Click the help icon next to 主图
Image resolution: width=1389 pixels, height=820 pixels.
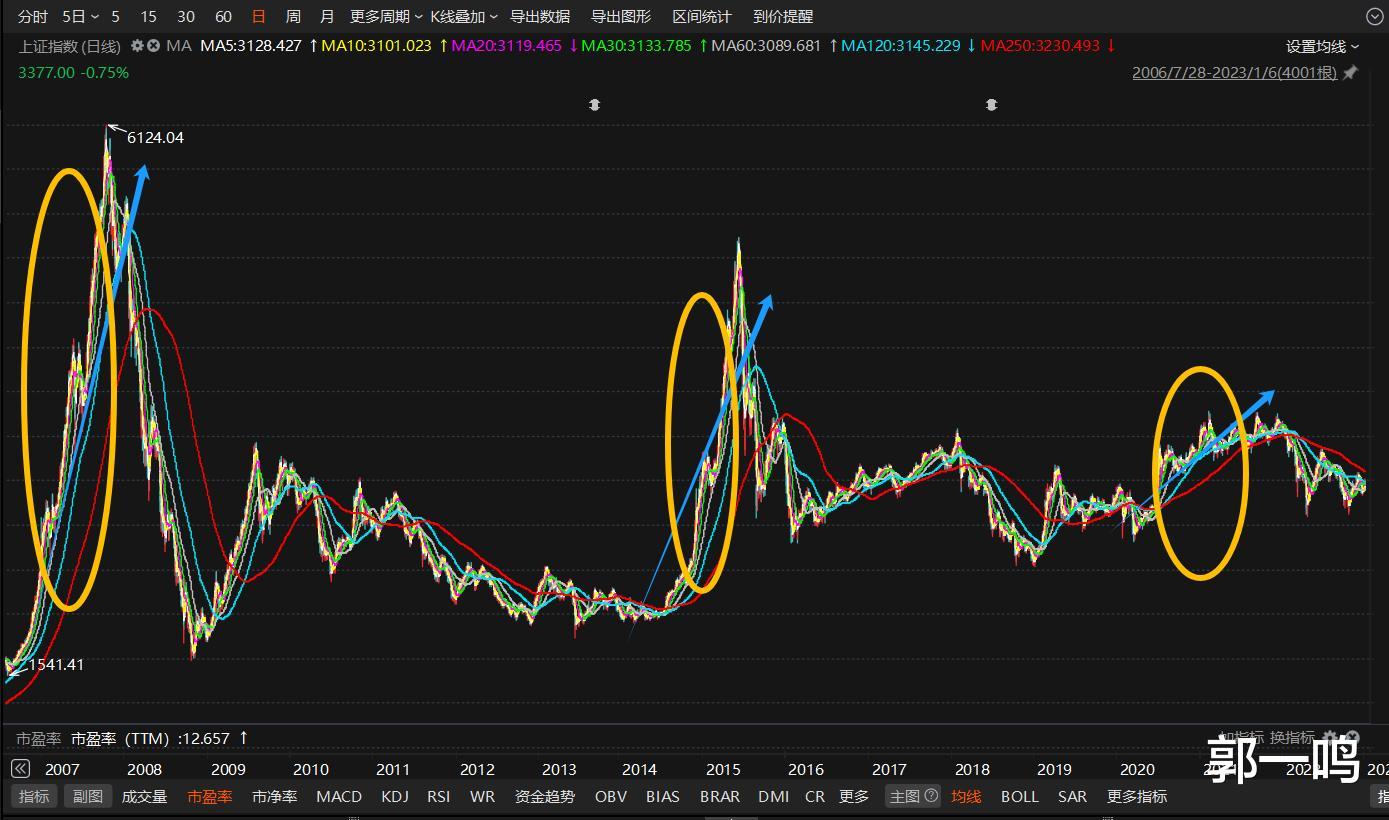[x=932, y=796]
